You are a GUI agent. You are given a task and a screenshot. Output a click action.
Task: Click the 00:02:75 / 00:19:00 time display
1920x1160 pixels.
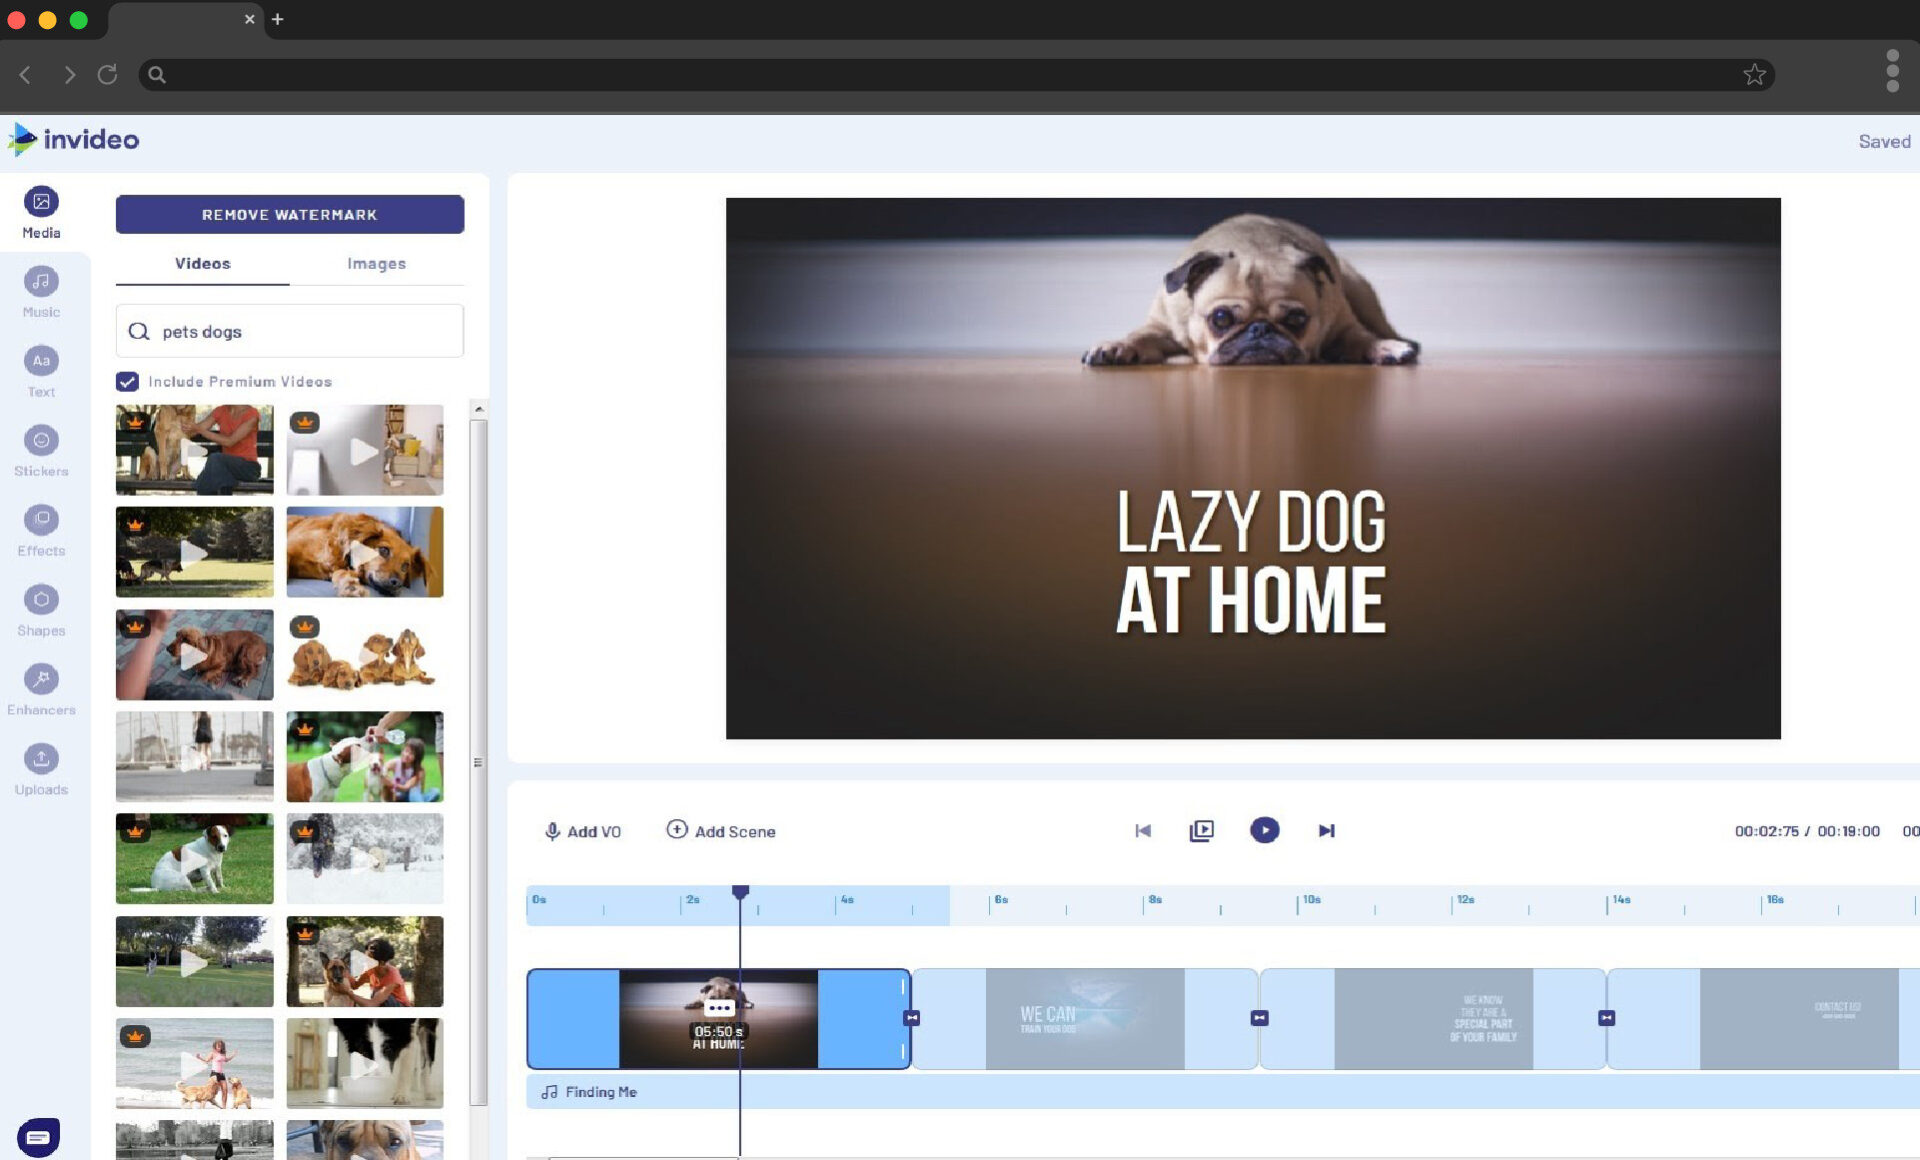(x=1807, y=831)
